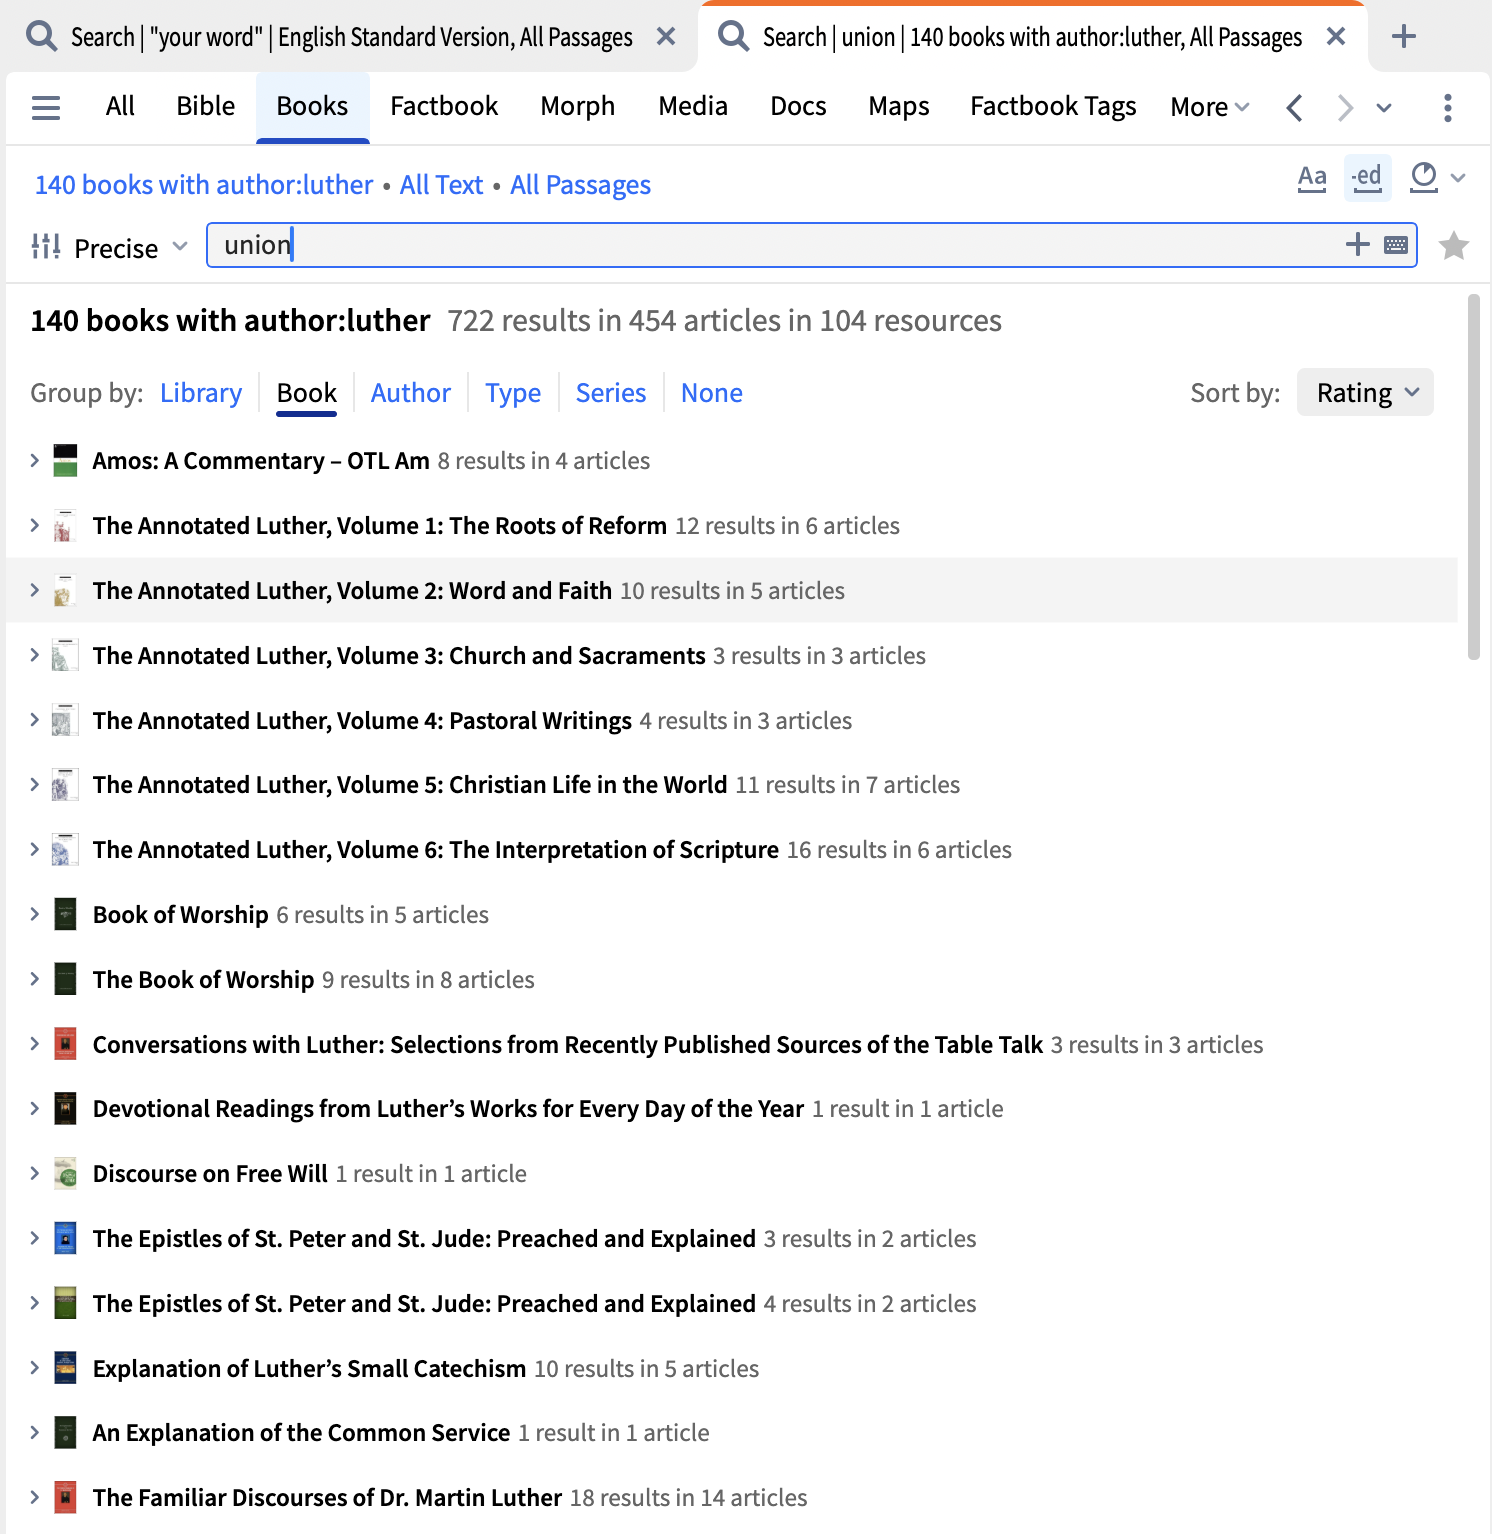The width and height of the screenshot is (1492, 1534).
Task: Select the All search type
Action: [x=120, y=106]
